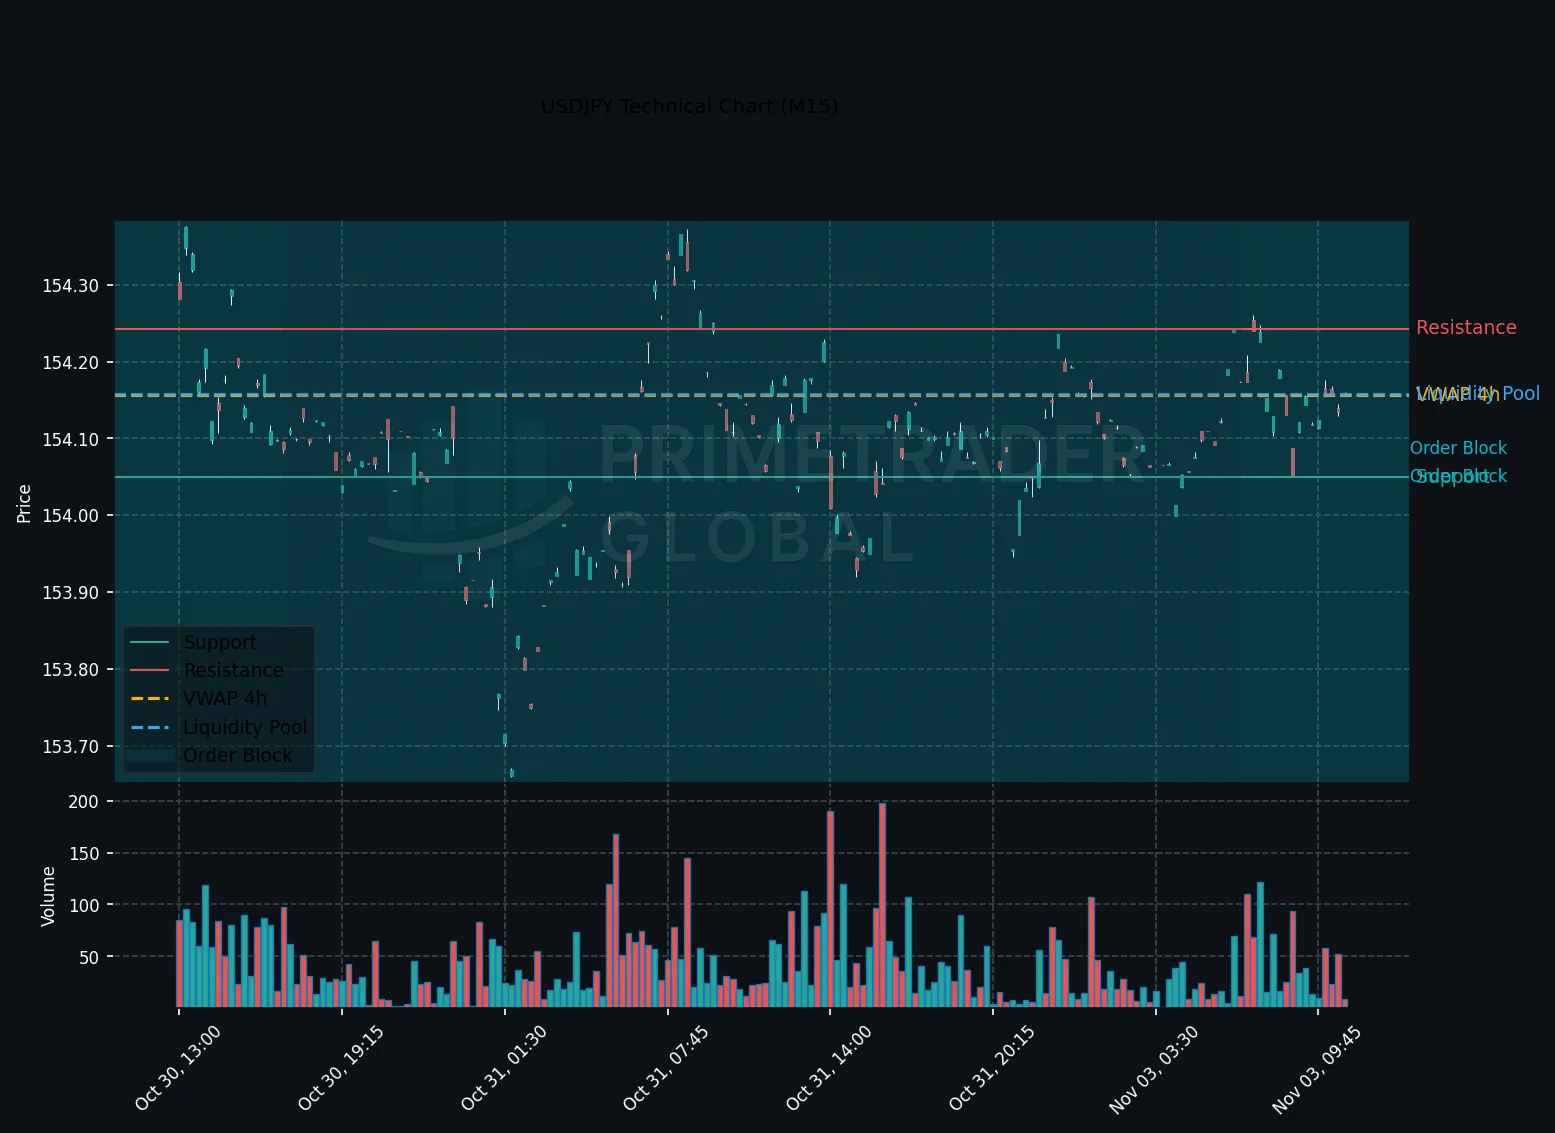
Task: Click the upper "Order Block" label beside chart
Action: (1458, 449)
